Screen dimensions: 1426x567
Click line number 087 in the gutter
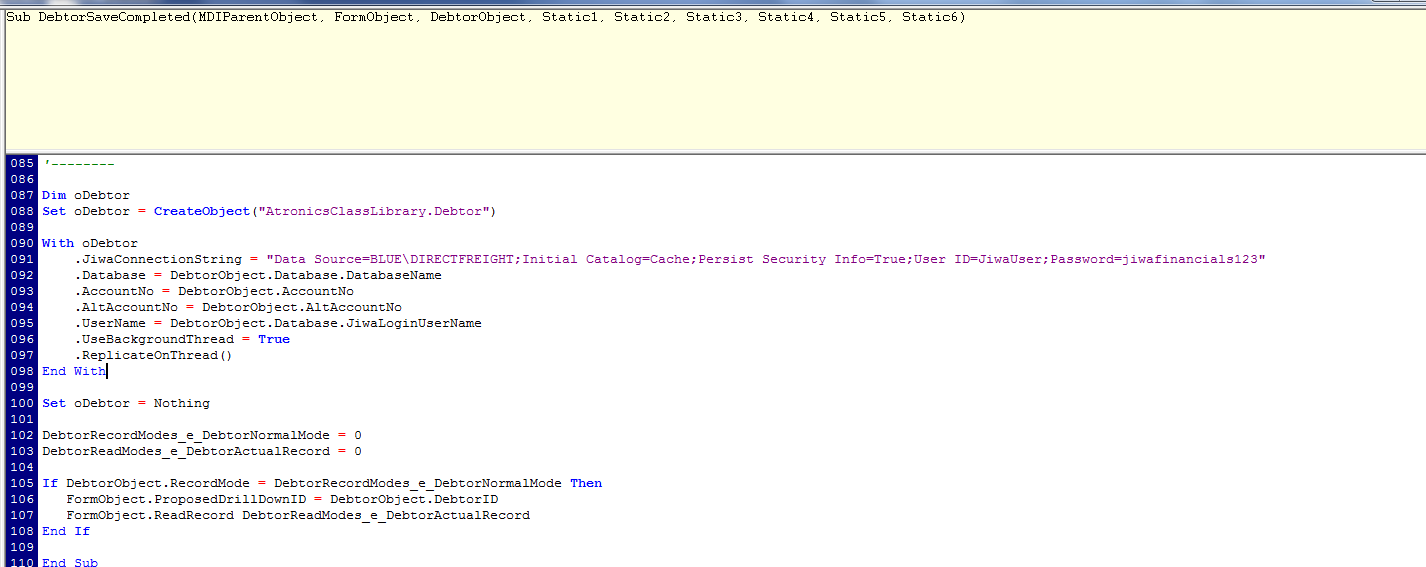[x=21, y=195]
